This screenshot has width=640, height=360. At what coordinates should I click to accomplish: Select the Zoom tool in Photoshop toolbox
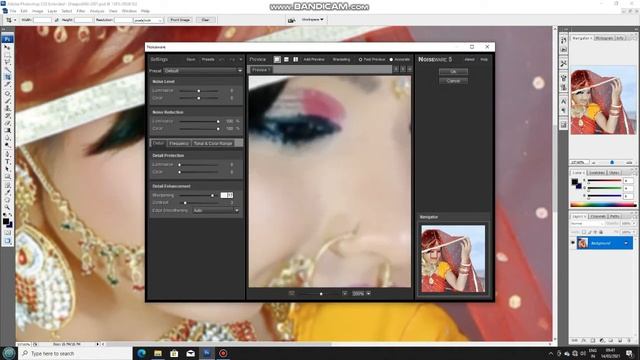[x=7, y=207]
